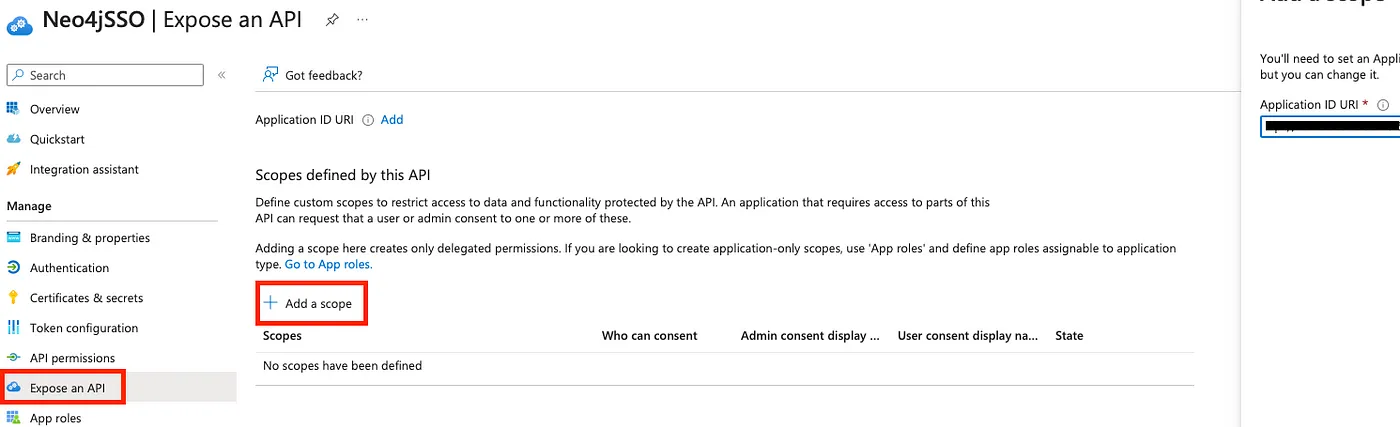Click the Search box in the sidebar
Image resolution: width=1400 pixels, height=427 pixels.
(x=105, y=75)
